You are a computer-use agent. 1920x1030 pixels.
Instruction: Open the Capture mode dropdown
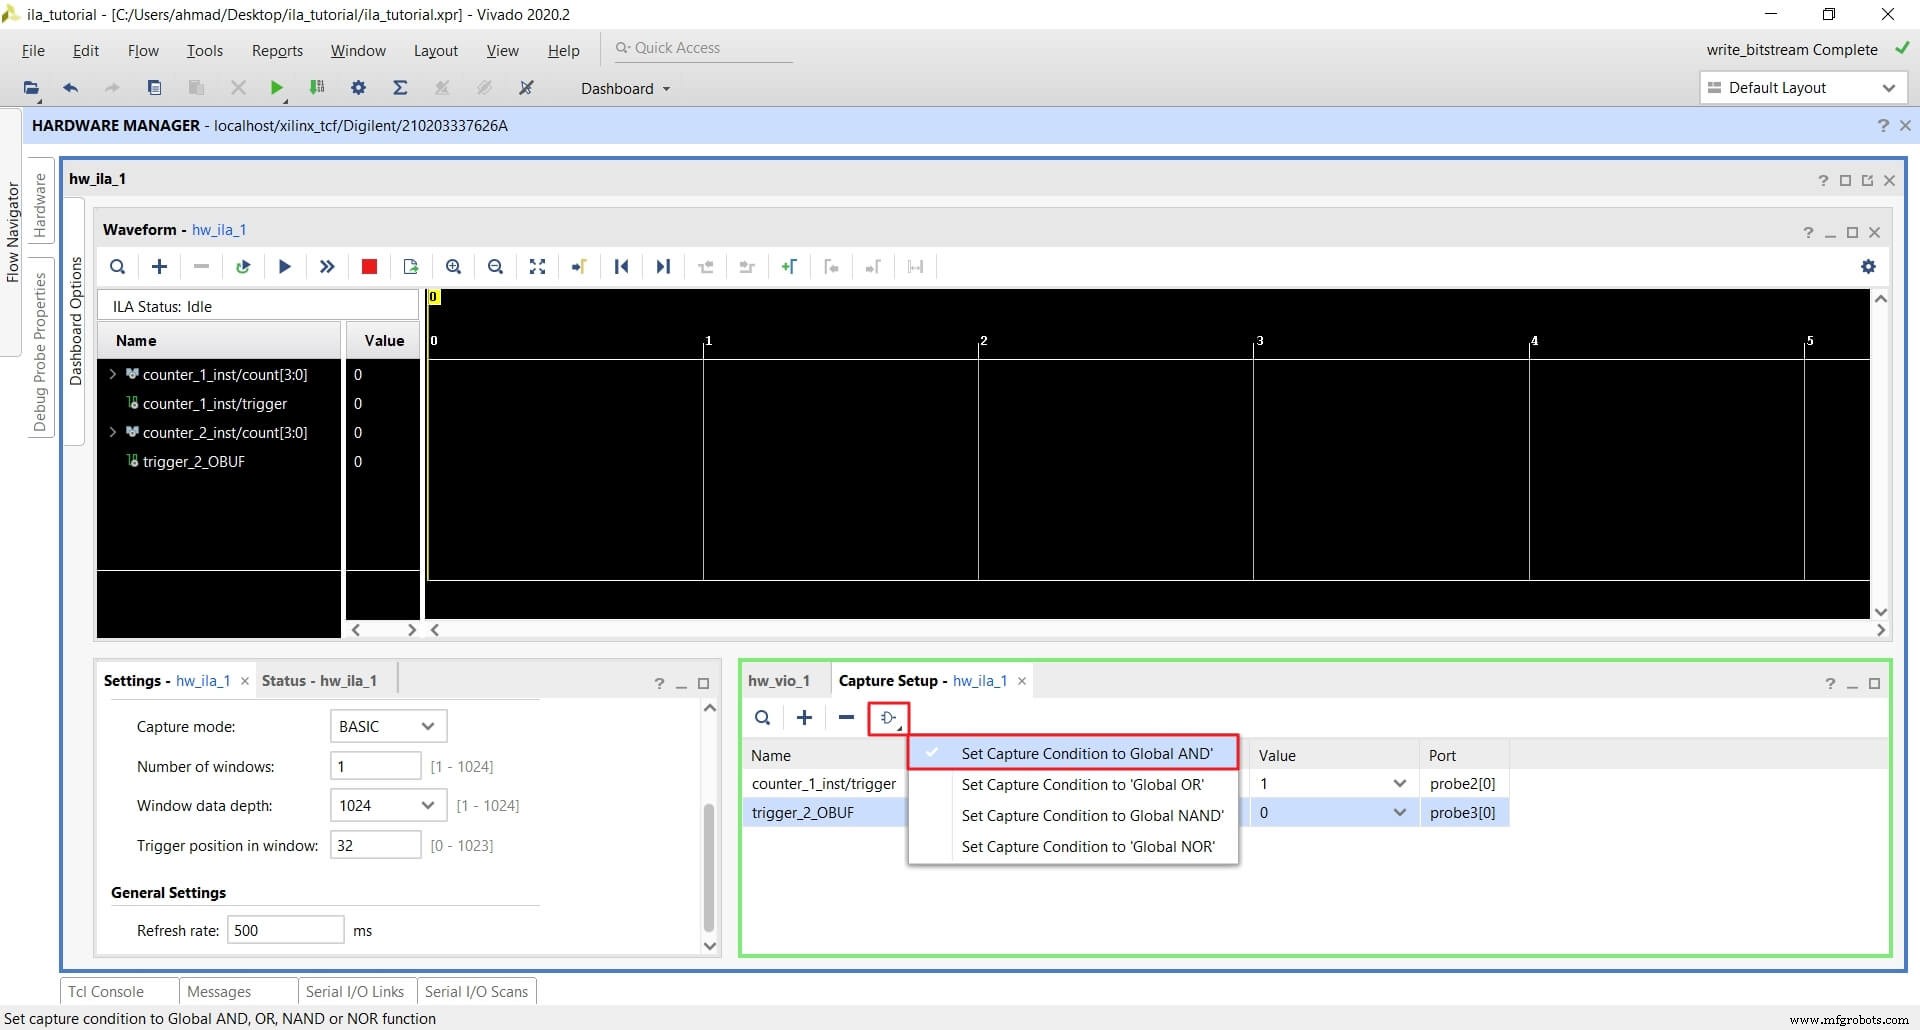(x=387, y=726)
